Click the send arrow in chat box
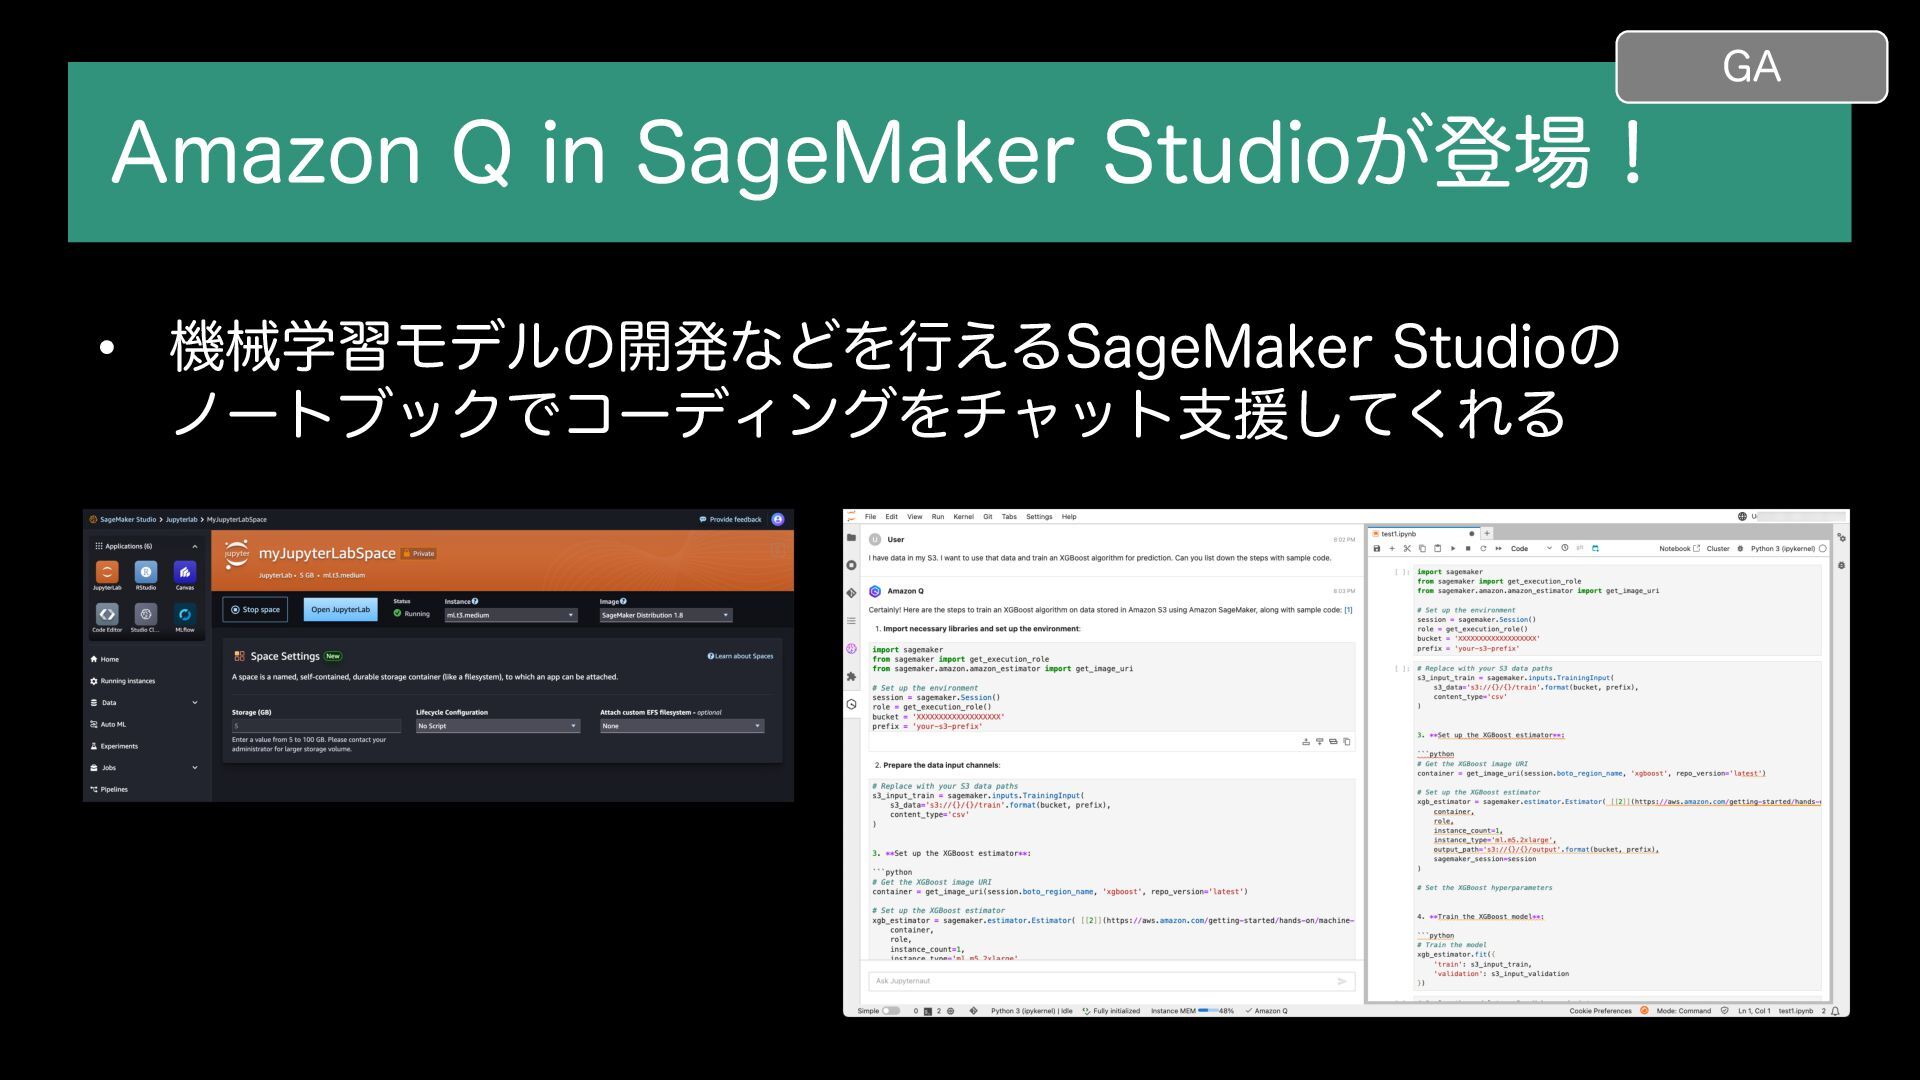This screenshot has height=1080, width=1920. [x=1342, y=981]
